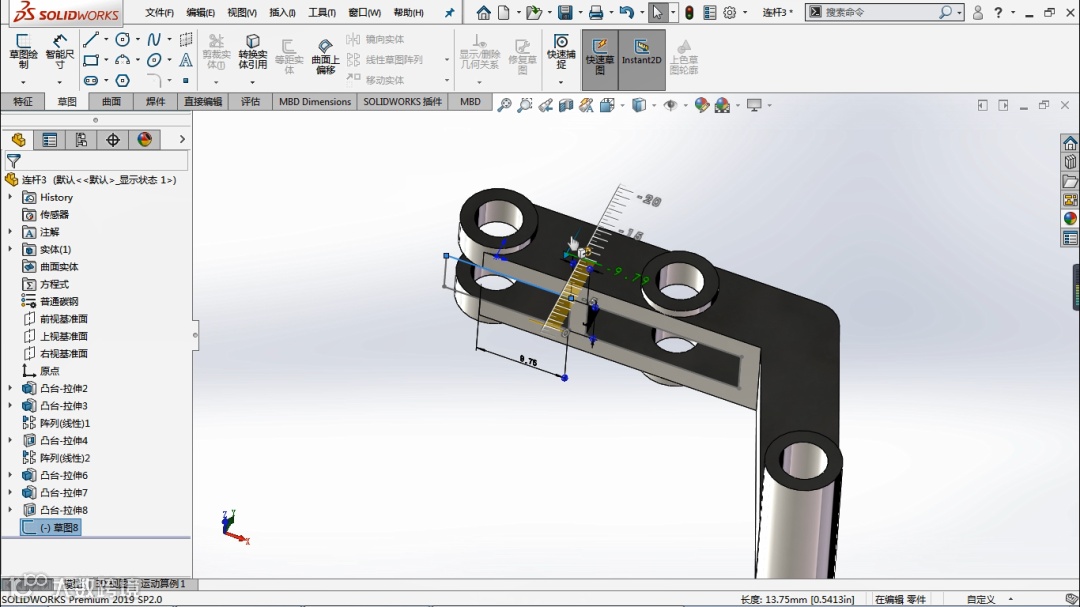Open the 文件(F) menu
1080x607 pixels.
pyautogui.click(x=159, y=12)
